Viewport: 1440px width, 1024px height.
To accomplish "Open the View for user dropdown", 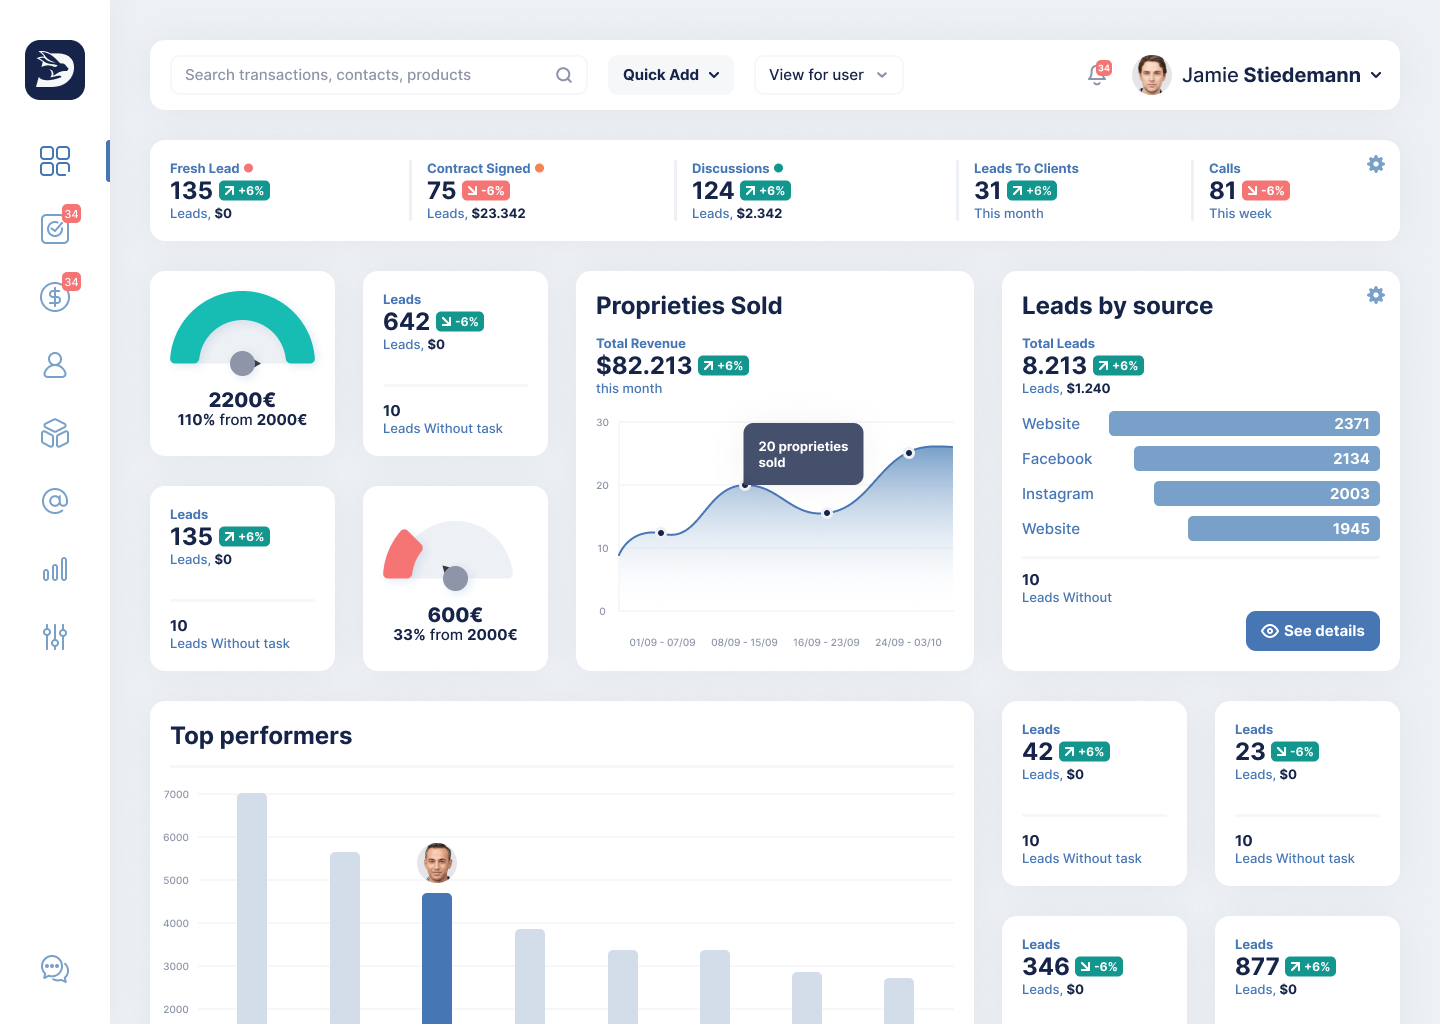I will click(x=829, y=75).
